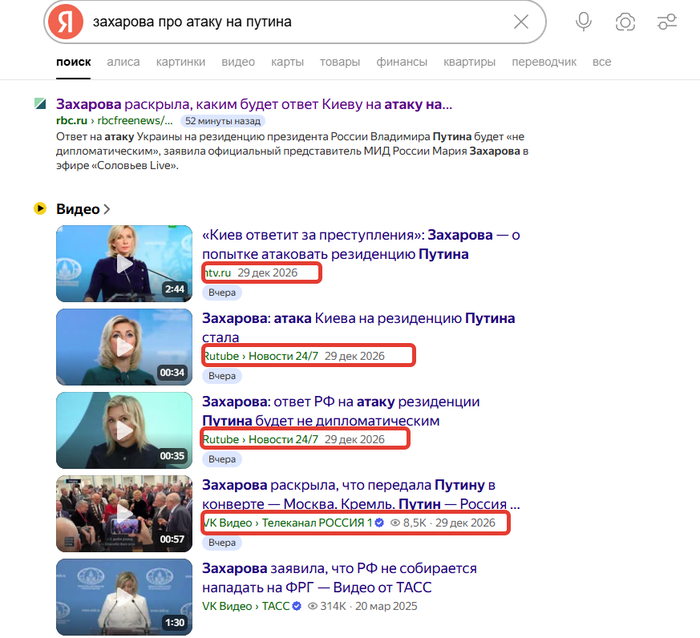Click the Yandex logo icon
Image resolution: width=700 pixels, height=638 pixels.
tap(66, 22)
